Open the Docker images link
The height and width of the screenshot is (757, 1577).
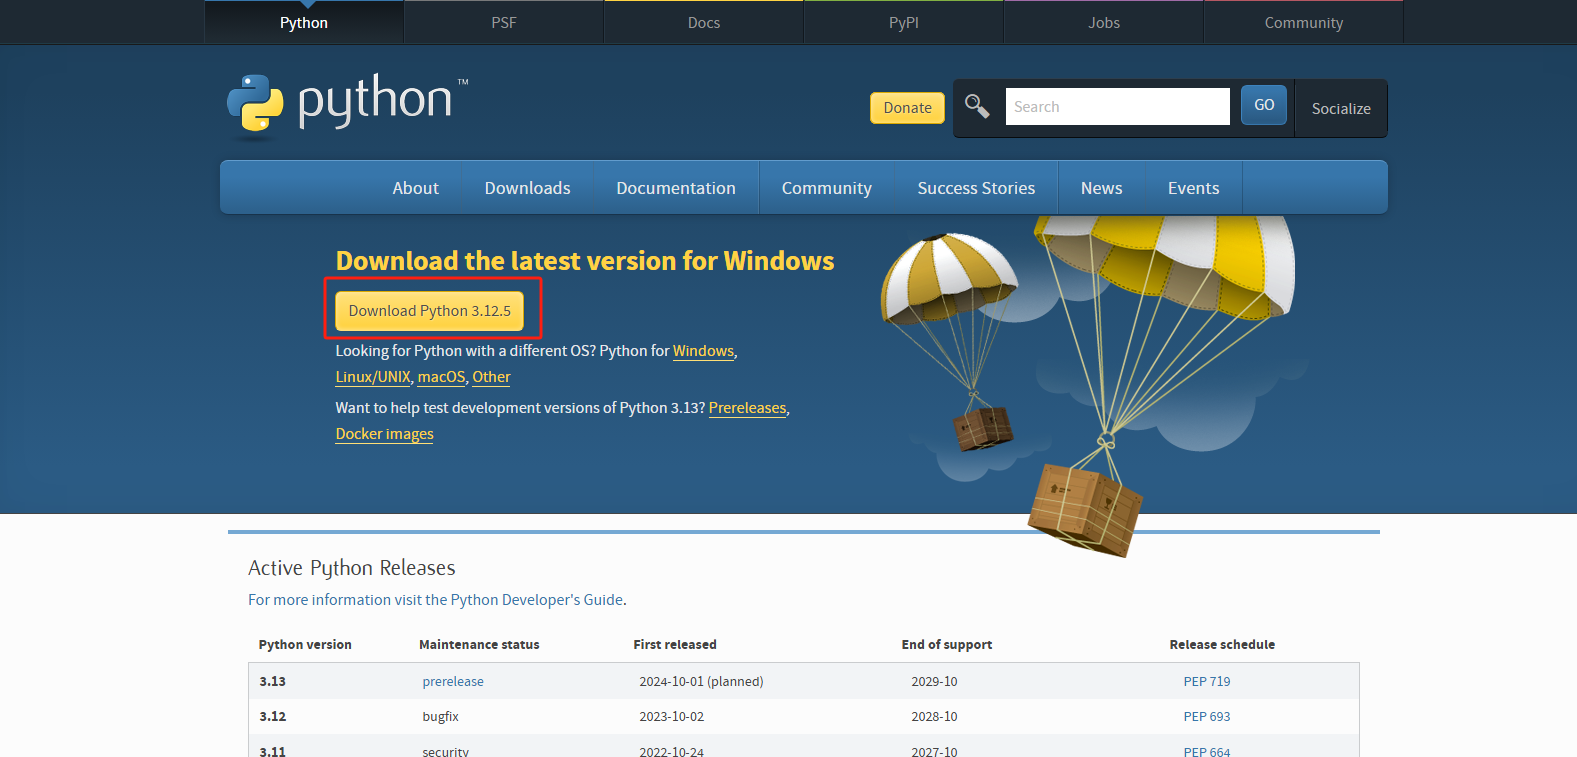[x=384, y=434]
